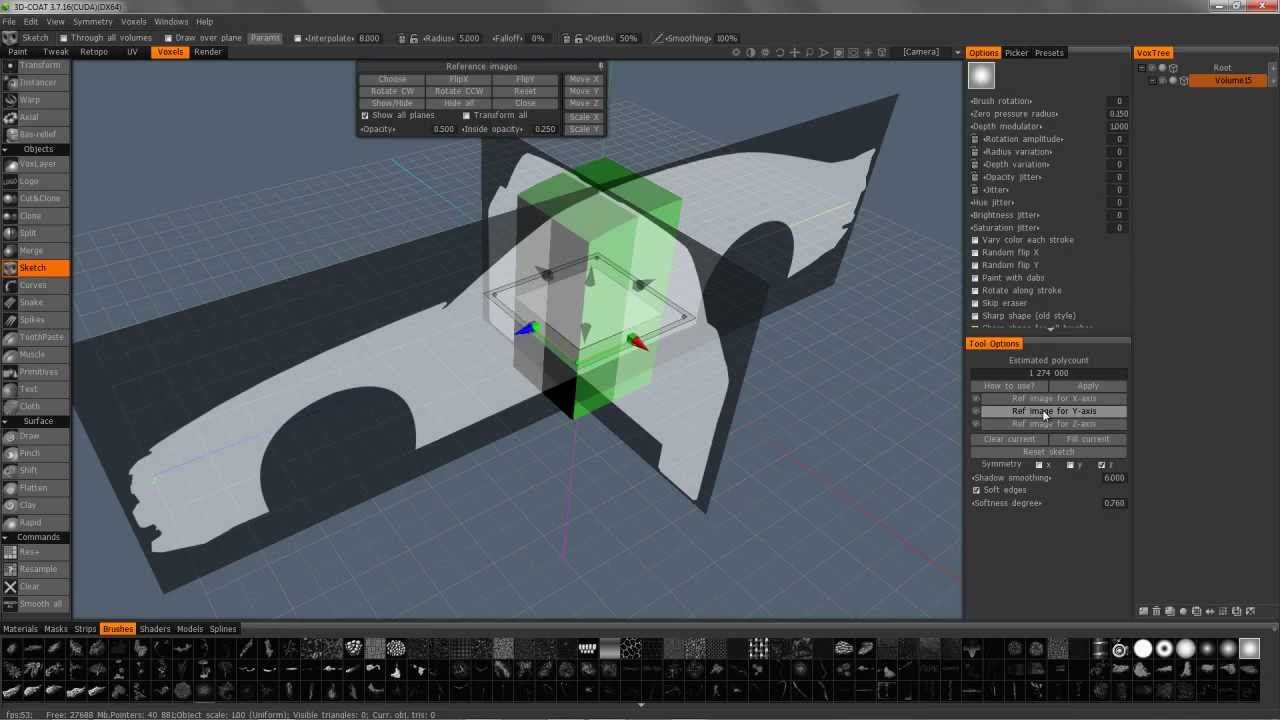Select the Spikes tool
This screenshot has height=720, width=1280.
35,320
